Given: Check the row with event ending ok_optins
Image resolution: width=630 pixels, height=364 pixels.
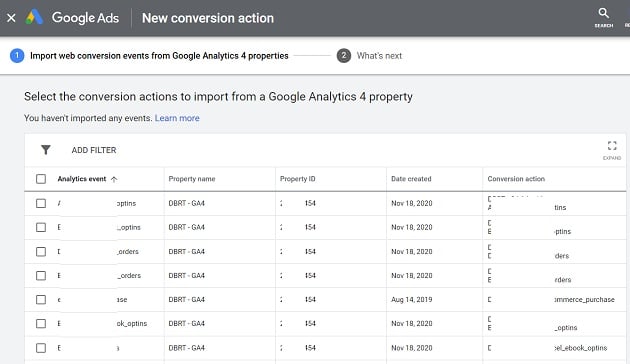Looking at the screenshot, I should (41, 324).
